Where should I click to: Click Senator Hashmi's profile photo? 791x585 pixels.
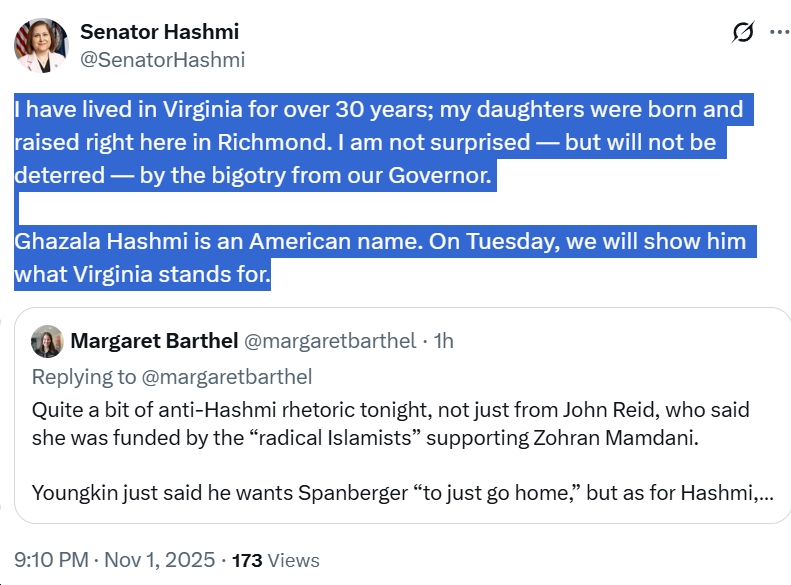(x=41, y=45)
